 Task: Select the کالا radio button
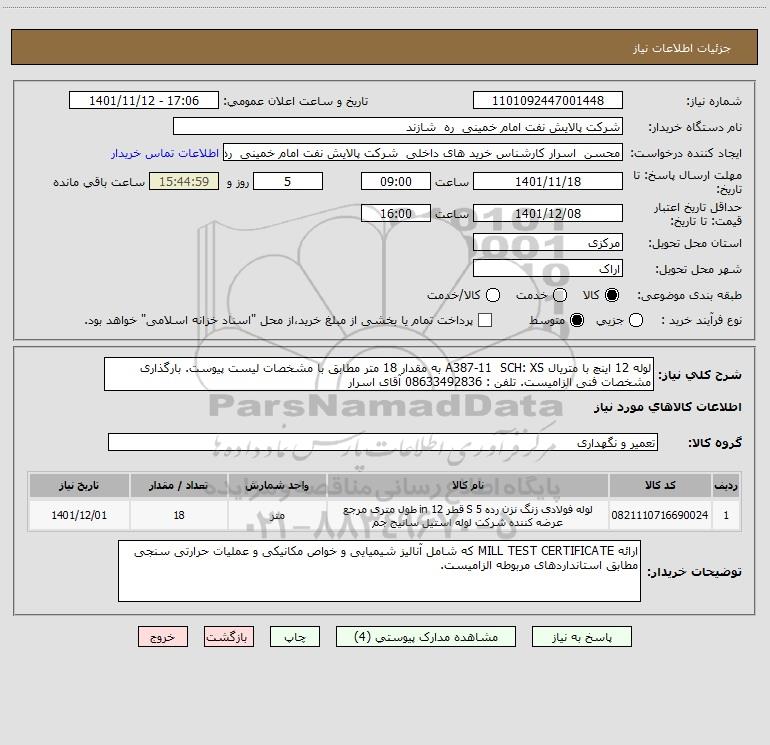pos(612,295)
